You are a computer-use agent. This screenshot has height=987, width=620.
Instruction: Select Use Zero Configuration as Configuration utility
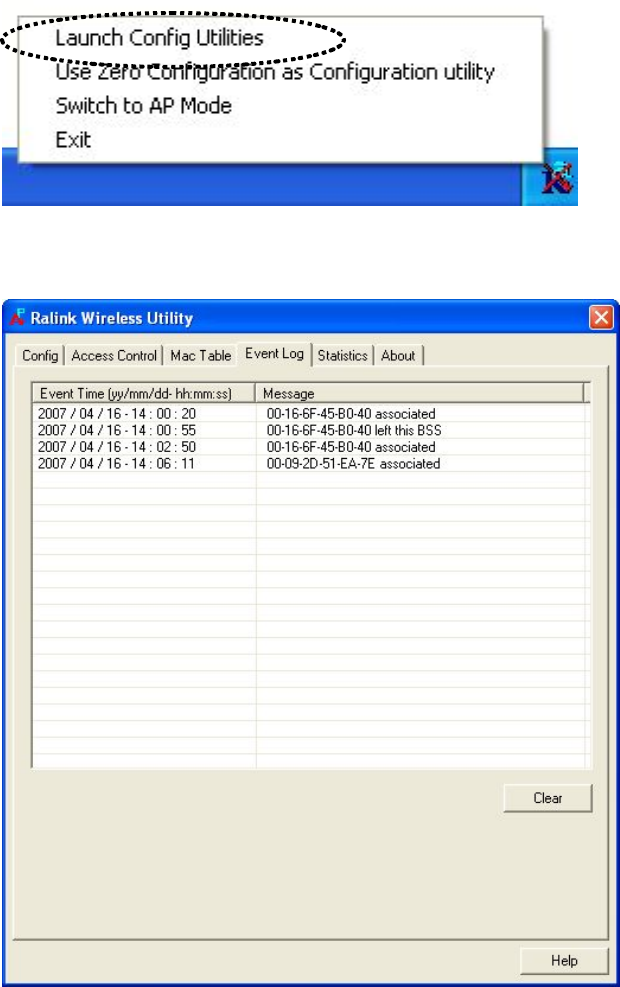(x=275, y=72)
